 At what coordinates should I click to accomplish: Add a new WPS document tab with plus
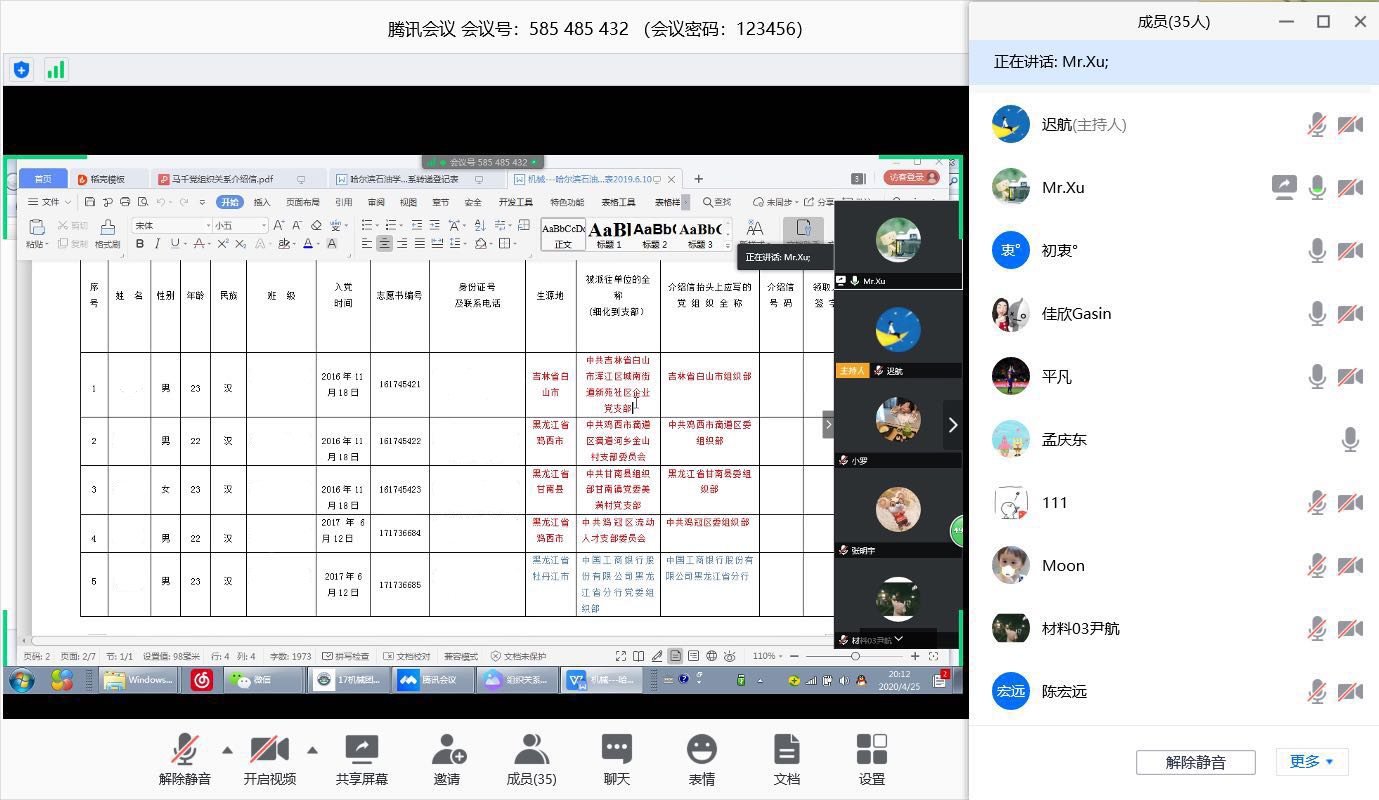click(x=699, y=179)
